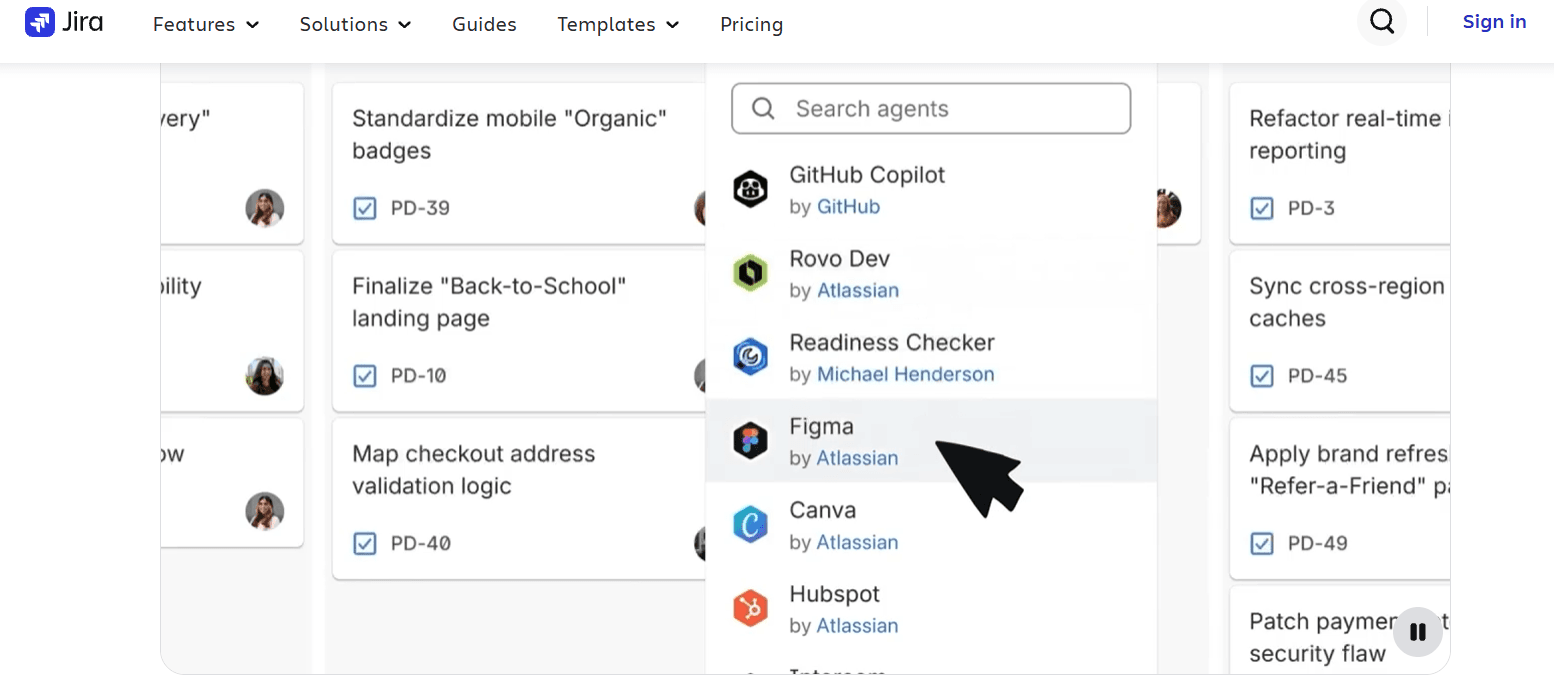The image size is (1554, 688).
Task: Click the task type icon beside PD-45
Action: tap(1262, 376)
